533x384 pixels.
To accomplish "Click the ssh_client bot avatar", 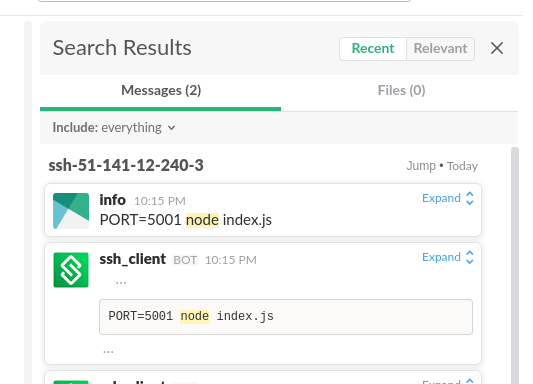I will [x=71, y=270].
